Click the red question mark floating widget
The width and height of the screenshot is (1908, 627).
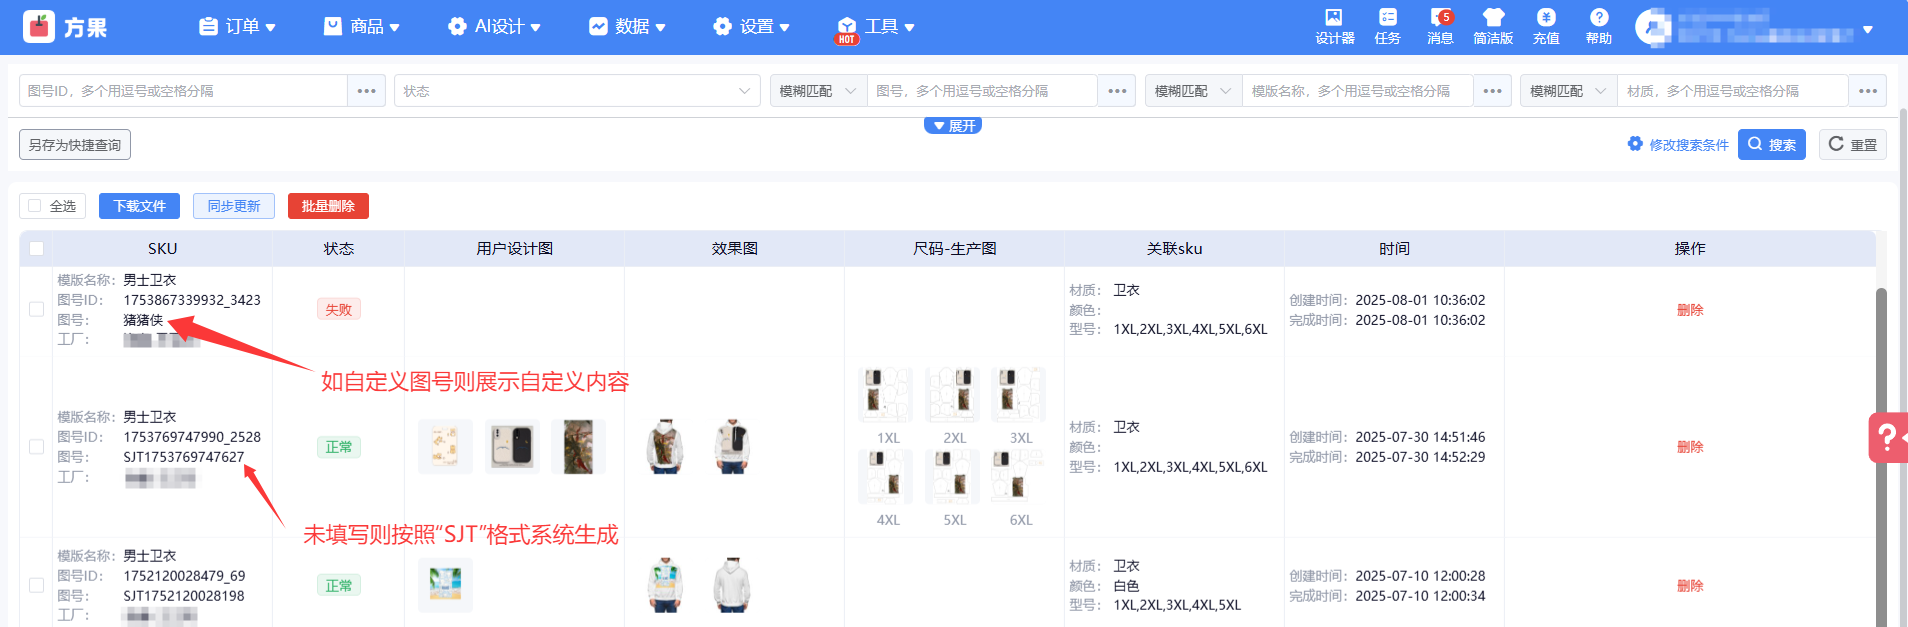1886,437
